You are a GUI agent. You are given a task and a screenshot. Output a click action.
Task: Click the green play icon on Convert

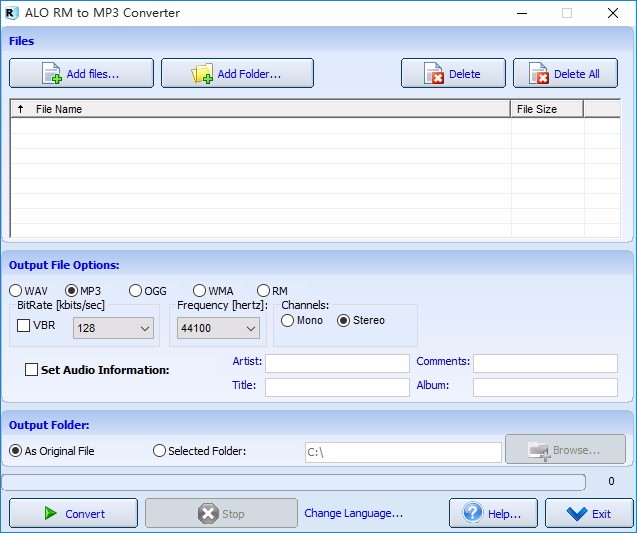[50, 513]
